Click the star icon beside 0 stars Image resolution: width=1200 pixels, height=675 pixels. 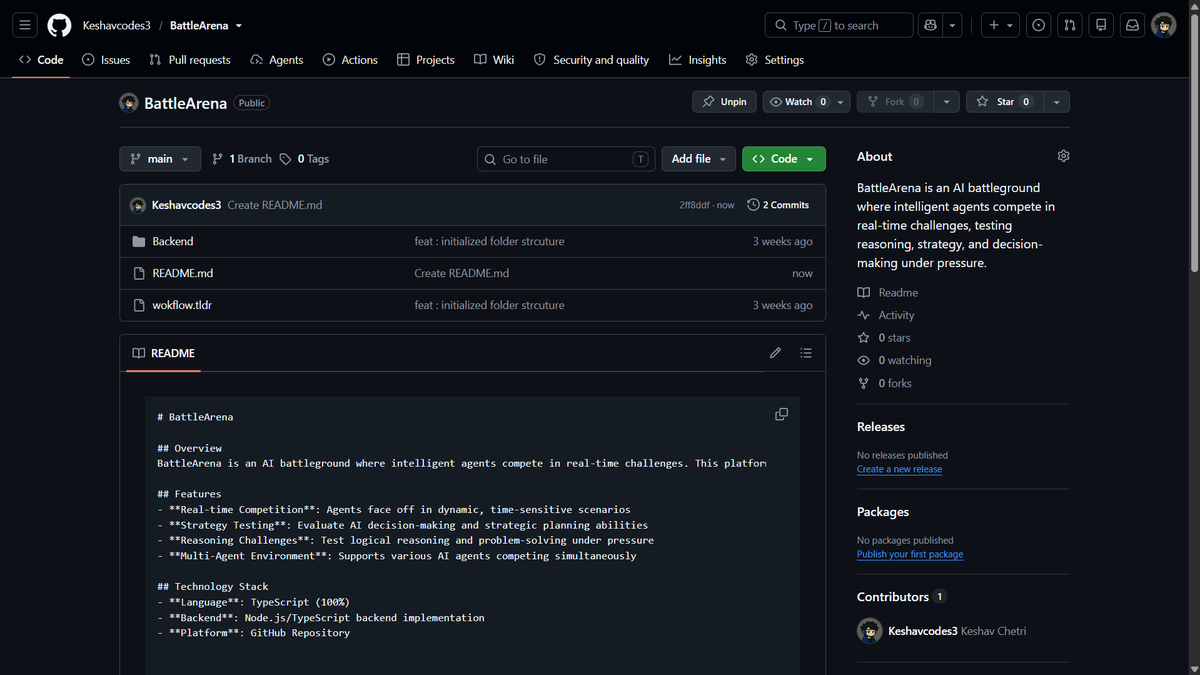click(864, 338)
